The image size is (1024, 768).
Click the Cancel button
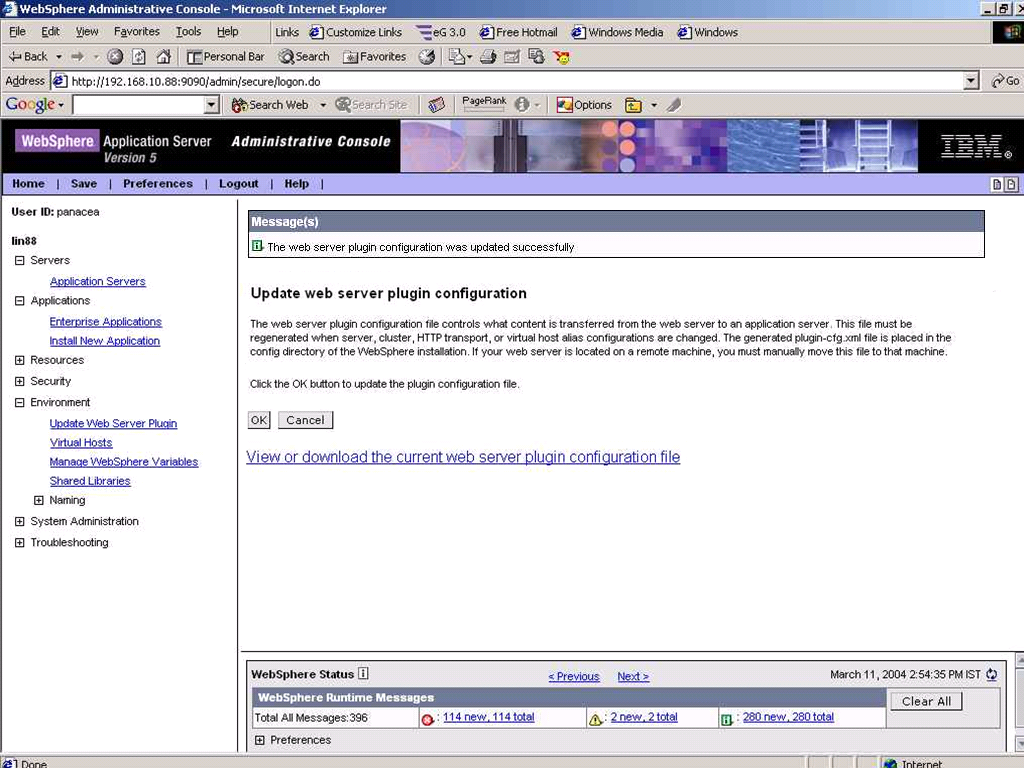coord(305,420)
